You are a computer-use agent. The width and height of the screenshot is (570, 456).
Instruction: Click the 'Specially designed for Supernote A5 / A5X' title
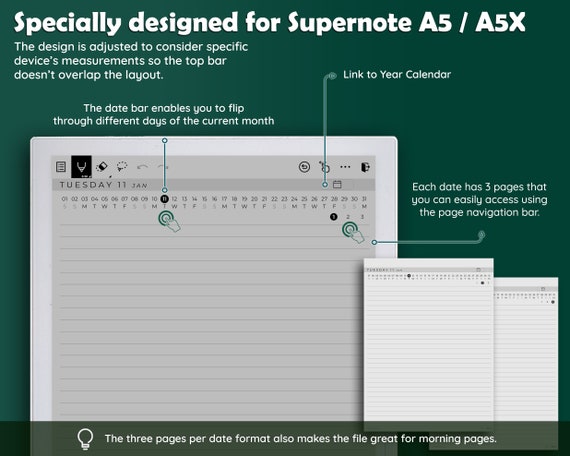coord(269,22)
